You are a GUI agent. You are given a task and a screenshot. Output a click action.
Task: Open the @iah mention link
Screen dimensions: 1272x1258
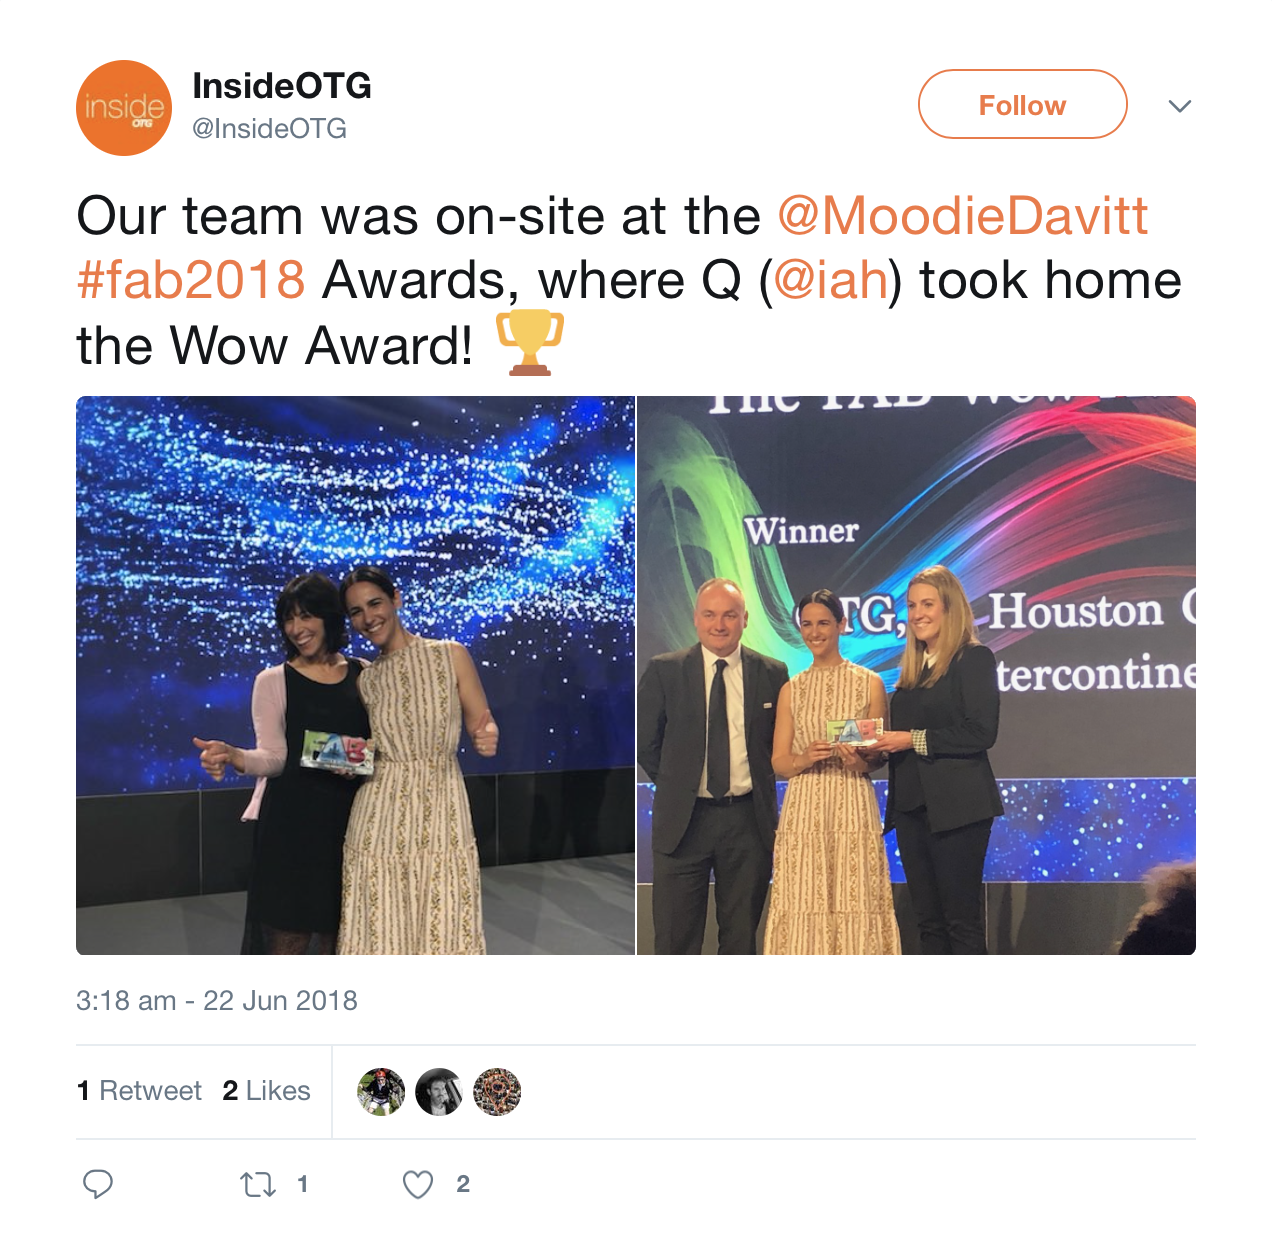pyautogui.click(x=831, y=280)
